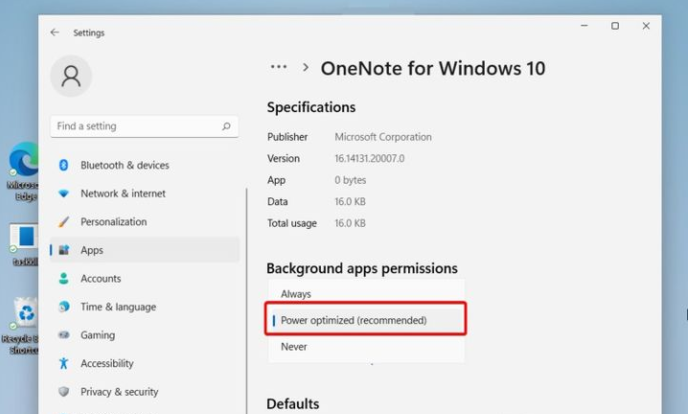This screenshot has height=414, width=688.
Task: Maximize the Settings window
Action: coord(615,26)
